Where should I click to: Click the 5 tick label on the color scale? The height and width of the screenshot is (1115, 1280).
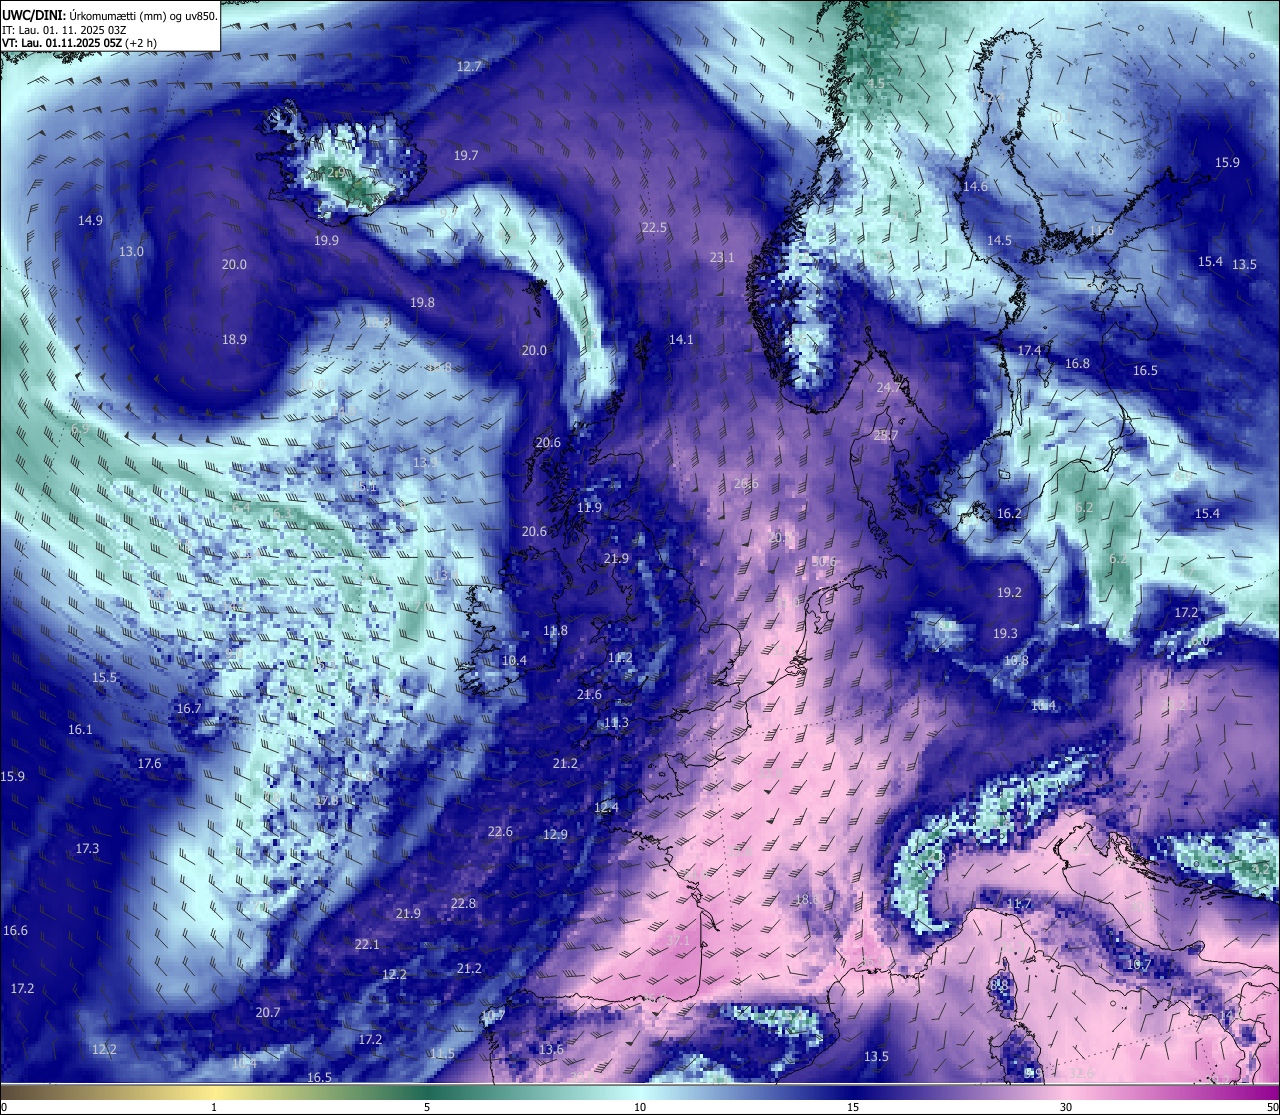coord(427,1107)
